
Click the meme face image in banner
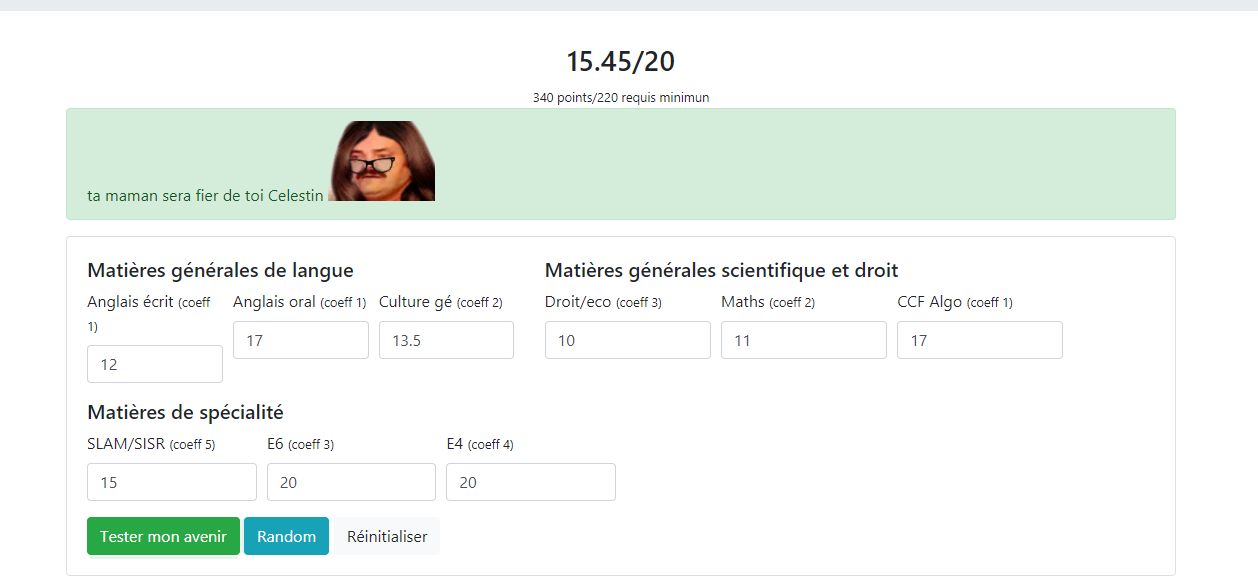382,161
